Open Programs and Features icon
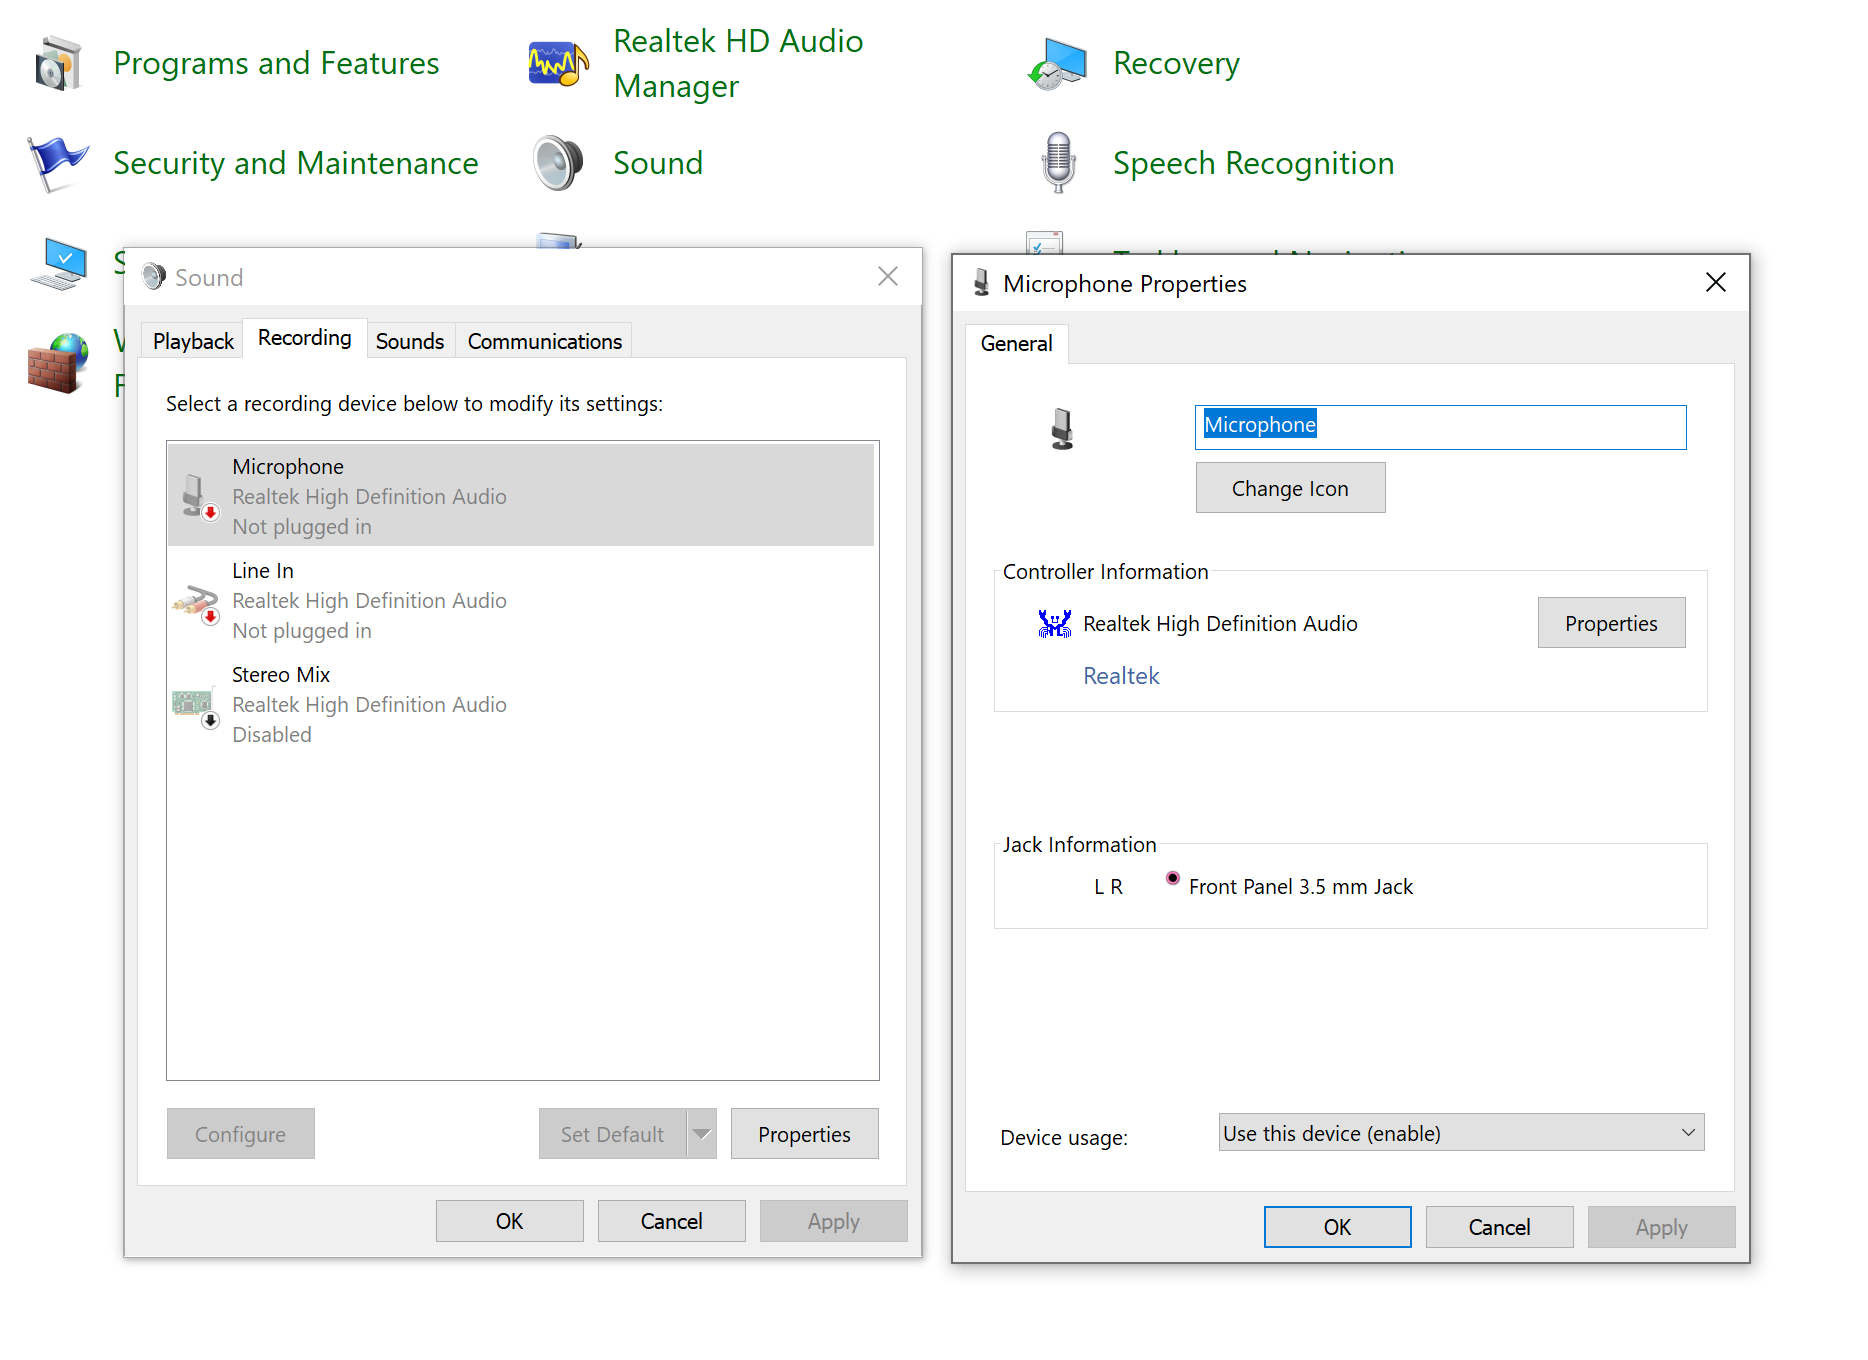The width and height of the screenshot is (1868, 1360). [58, 64]
